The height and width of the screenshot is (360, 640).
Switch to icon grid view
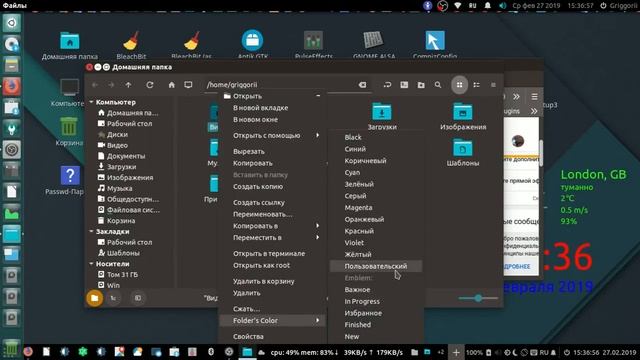(x=460, y=85)
